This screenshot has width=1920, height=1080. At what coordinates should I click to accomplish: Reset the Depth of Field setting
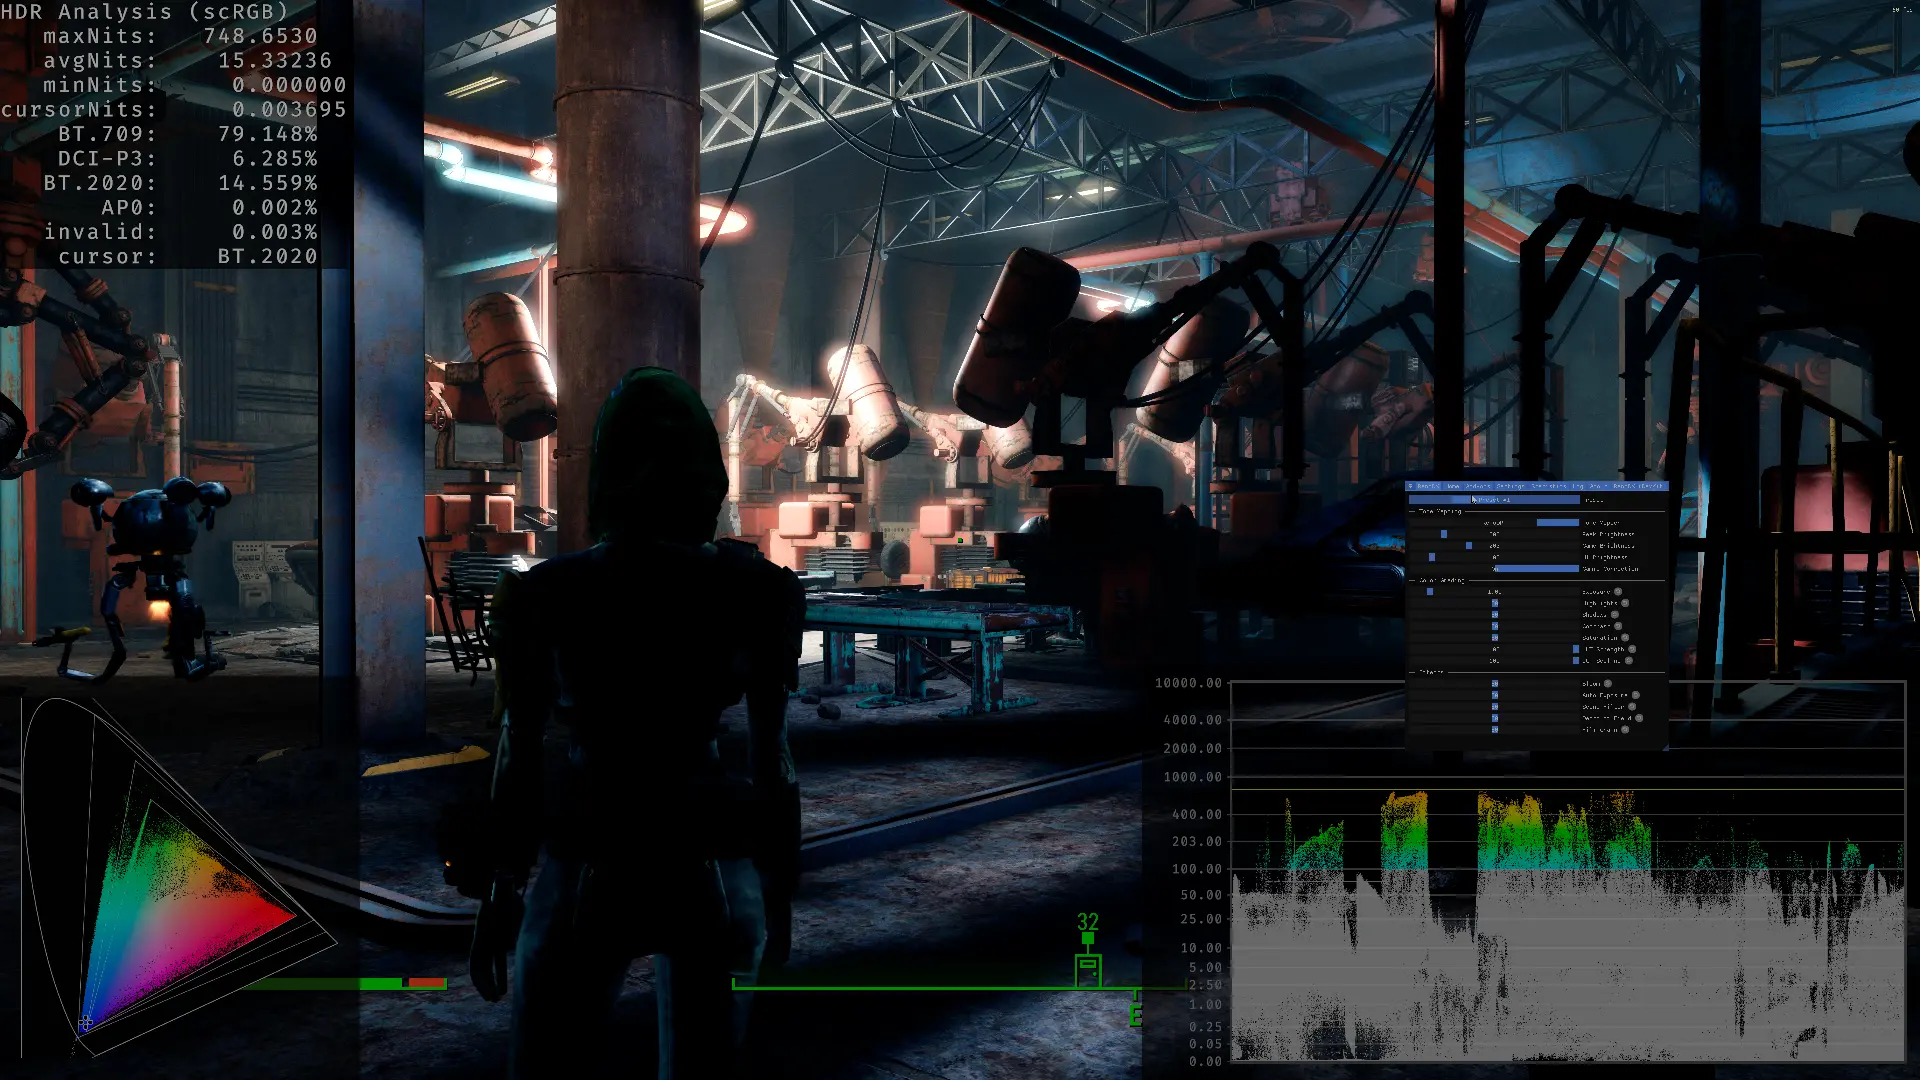coord(1639,718)
